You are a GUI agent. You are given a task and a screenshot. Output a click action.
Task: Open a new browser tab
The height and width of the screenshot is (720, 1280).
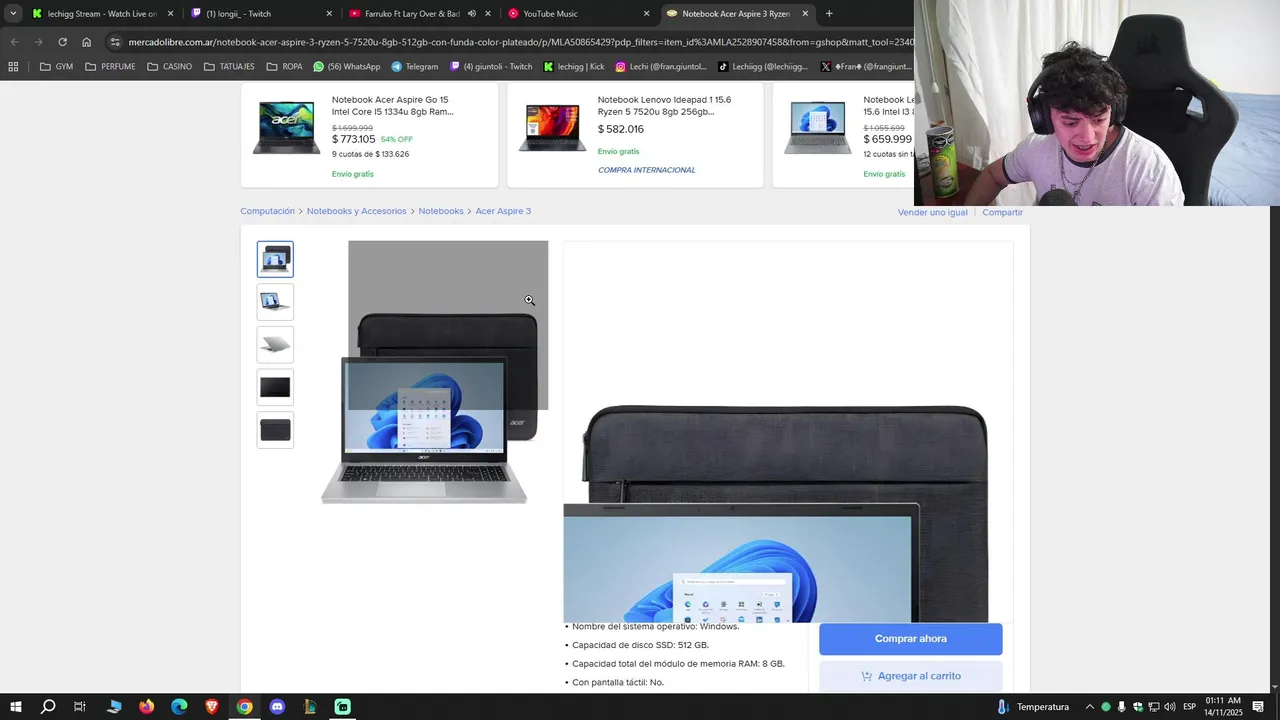click(x=828, y=14)
